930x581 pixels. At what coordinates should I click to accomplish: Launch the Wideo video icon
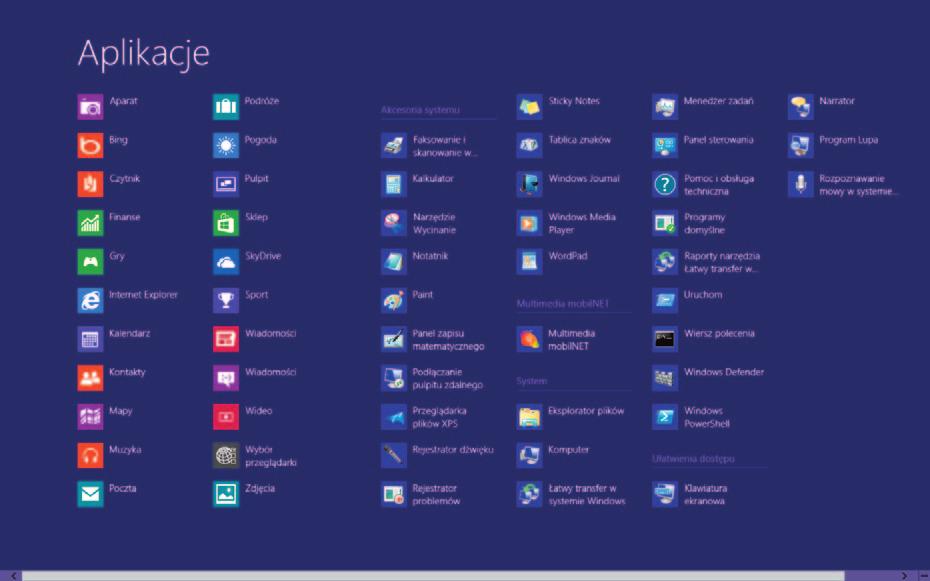[x=226, y=416]
